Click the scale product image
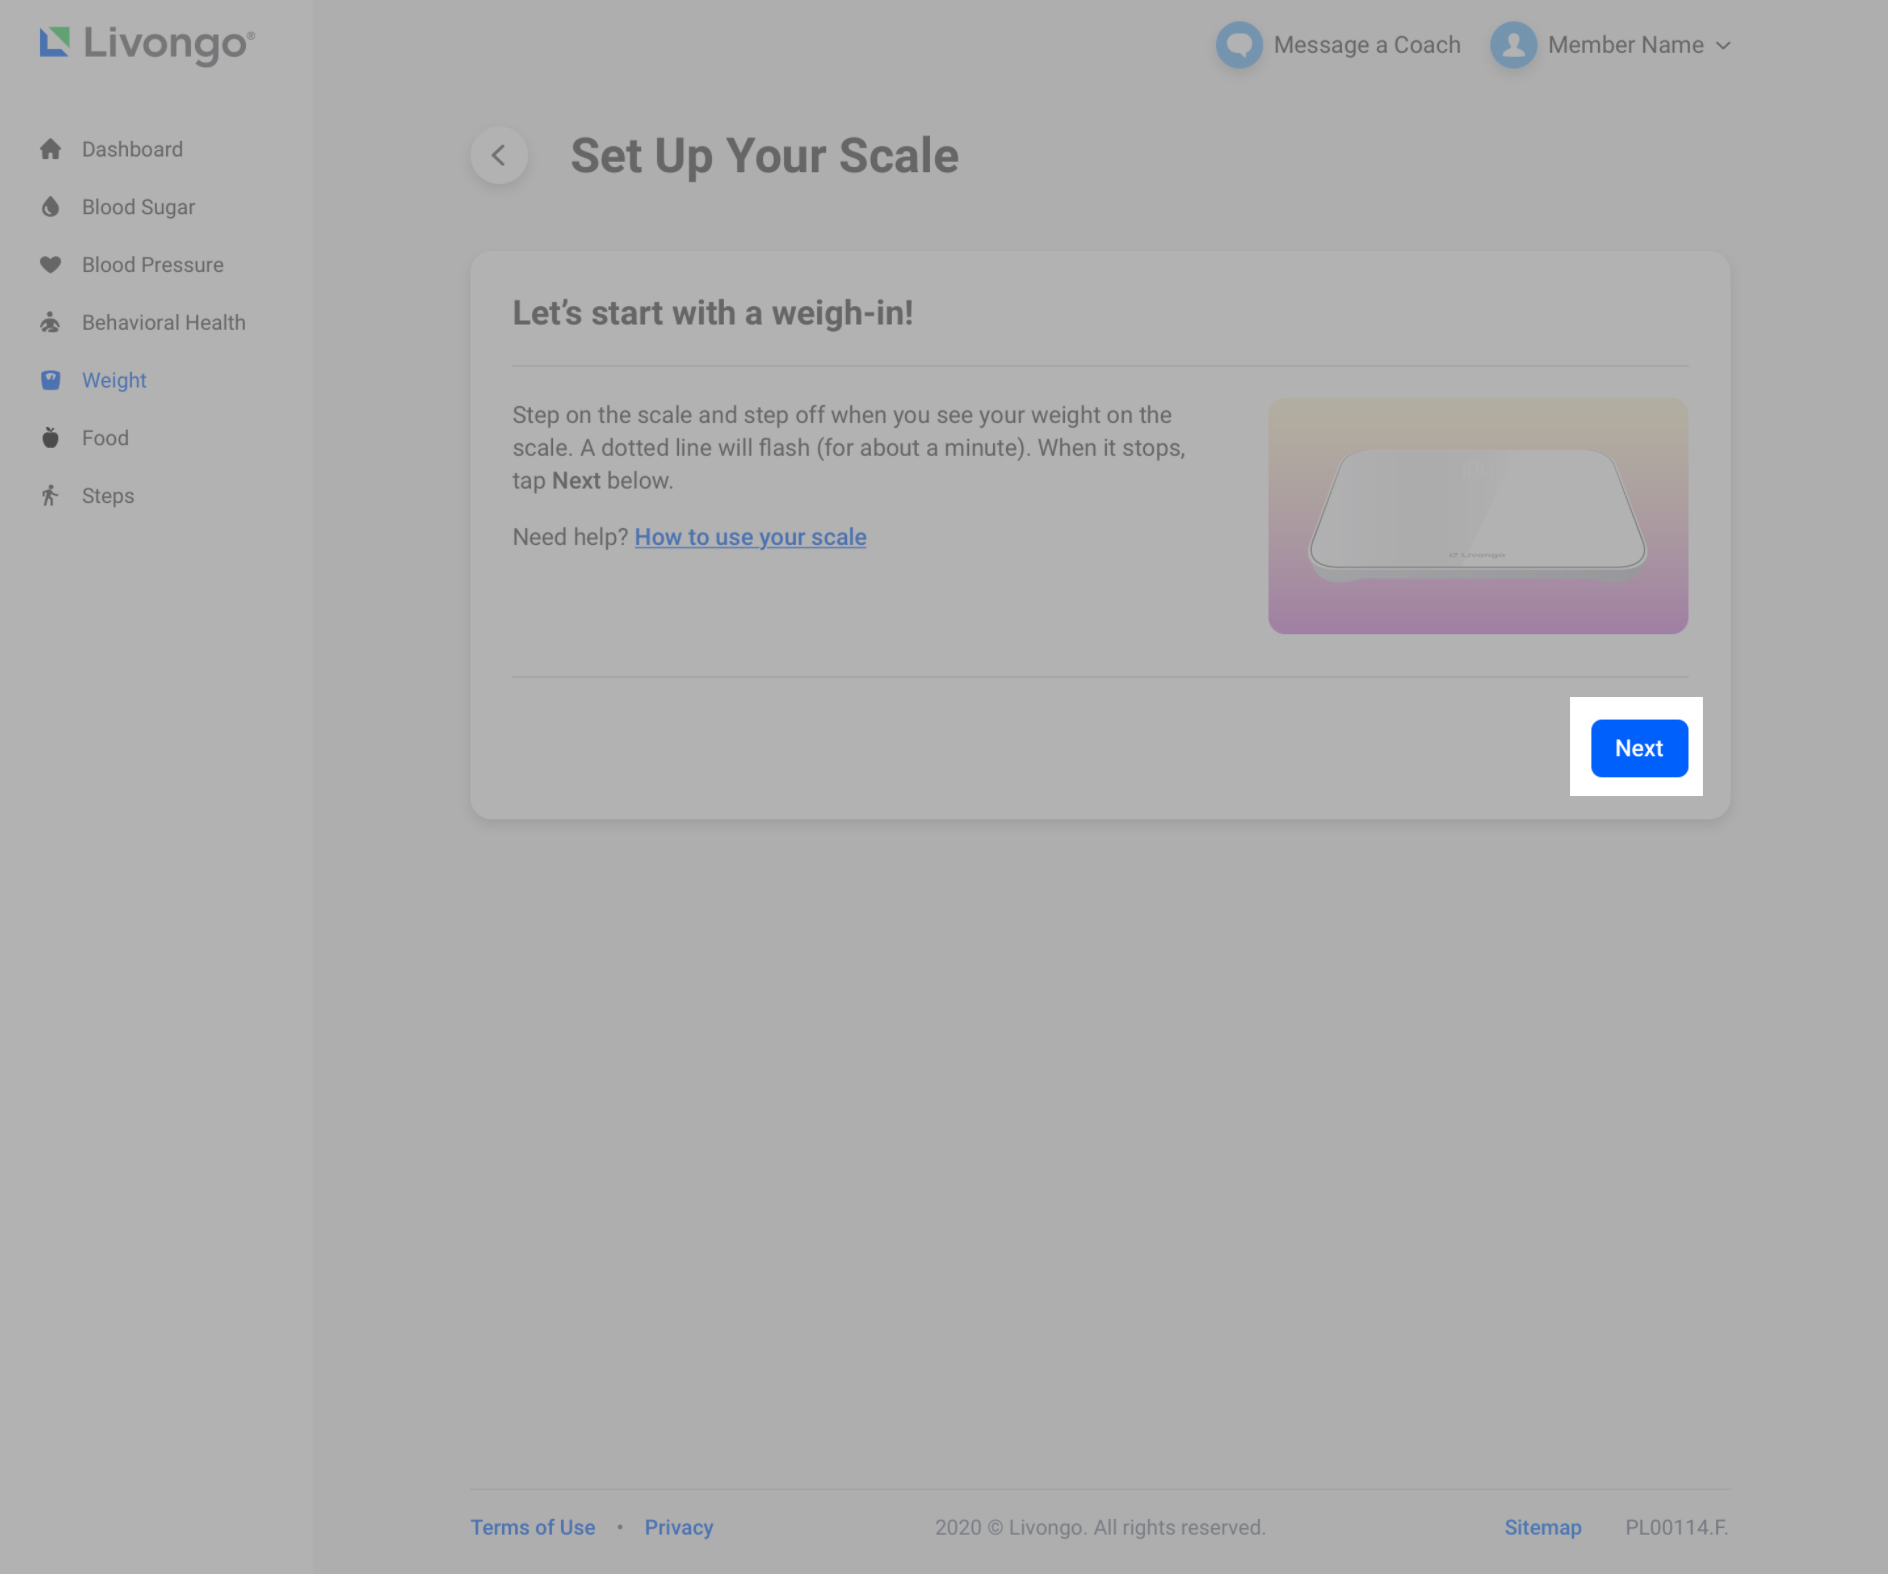Image resolution: width=1888 pixels, height=1574 pixels. coord(1477,516)
